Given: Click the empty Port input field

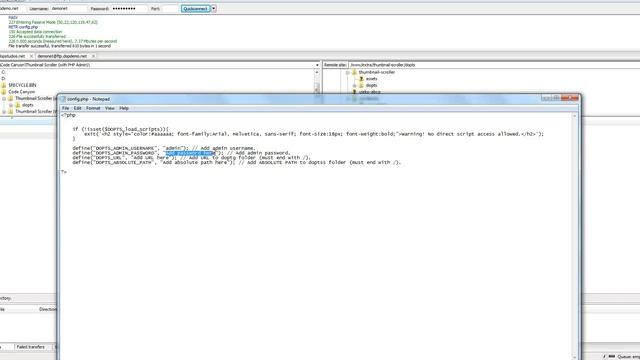Looking at the screenshot, I should point(171,9).
